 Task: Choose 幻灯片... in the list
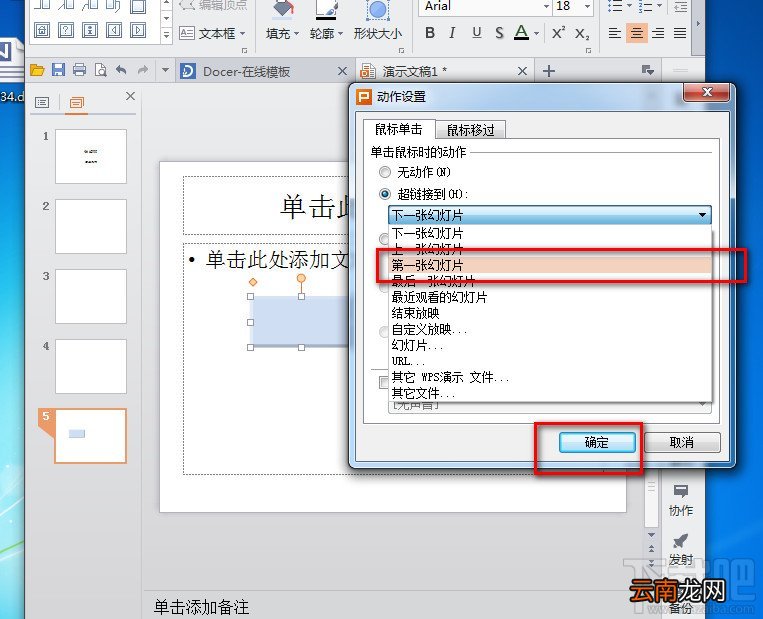[x=550, y=346]
